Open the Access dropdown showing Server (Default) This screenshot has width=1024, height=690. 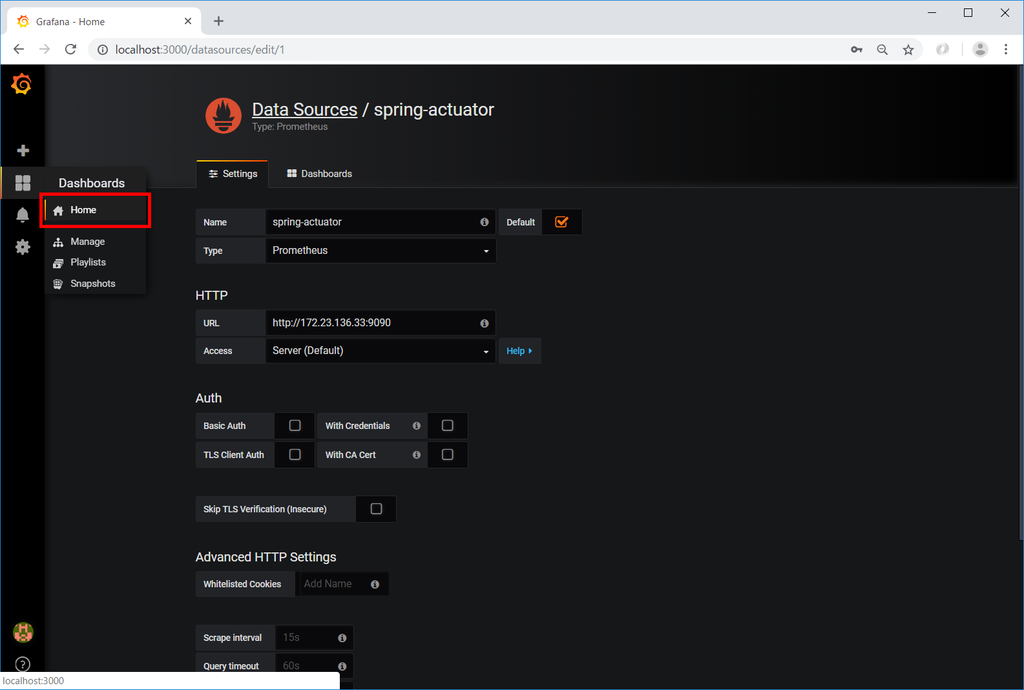[x=381, y=351]
